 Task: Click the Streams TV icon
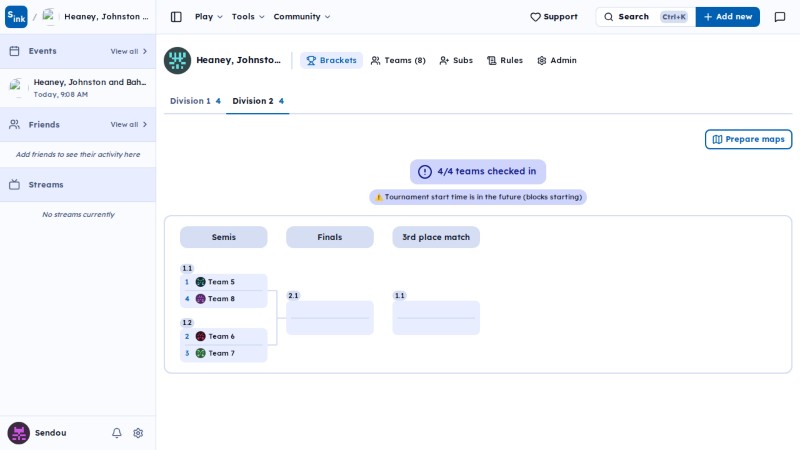14,185
